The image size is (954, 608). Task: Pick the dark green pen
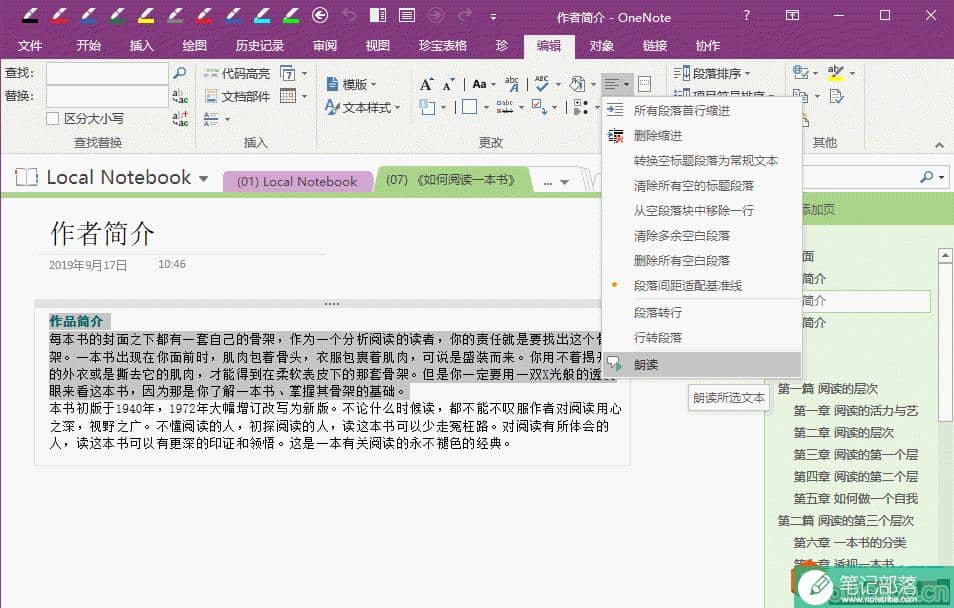(117, 15)
